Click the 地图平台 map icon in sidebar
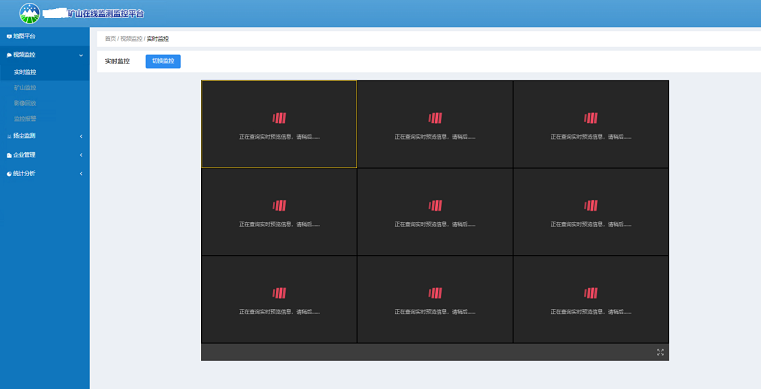The width and height of the screenshot is (761, 389). click(x=9, y=36)
